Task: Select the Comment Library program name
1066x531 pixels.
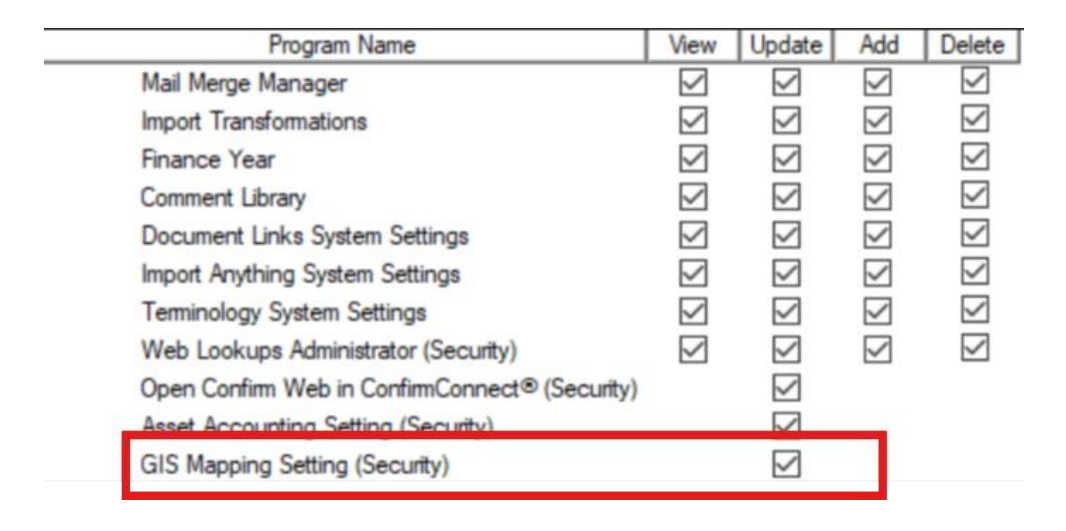Action: pyautogui.click(x=223, y=198)
